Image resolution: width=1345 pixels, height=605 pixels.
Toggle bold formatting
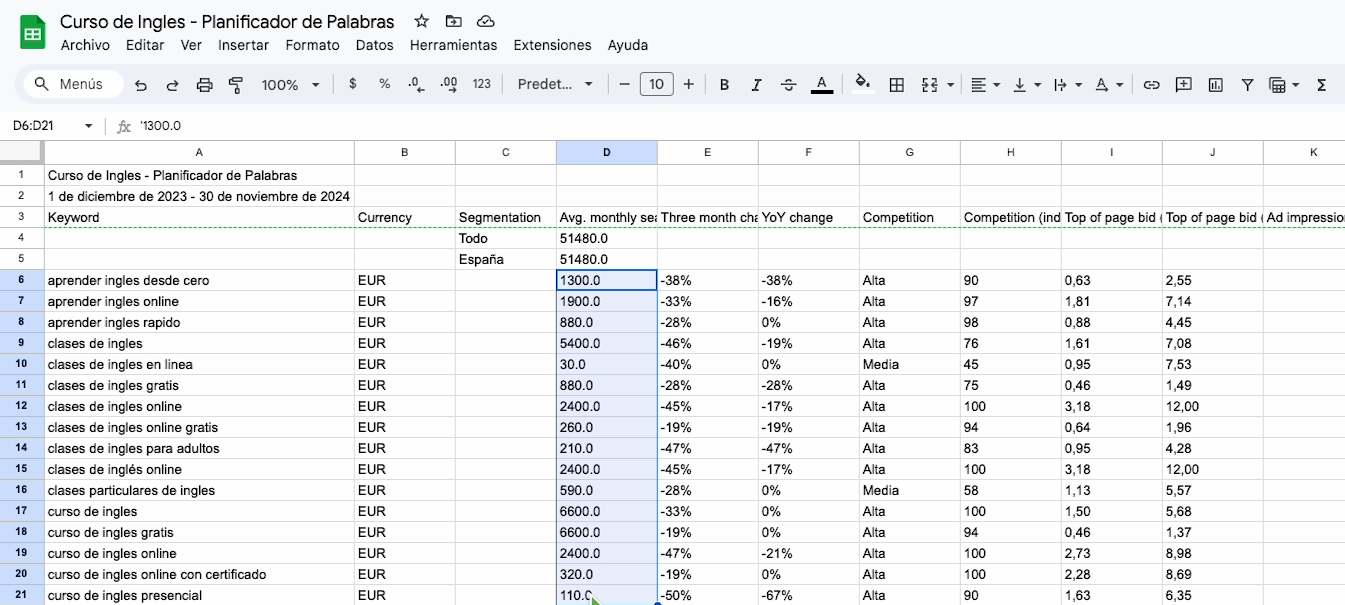click(x=724, y=85)
